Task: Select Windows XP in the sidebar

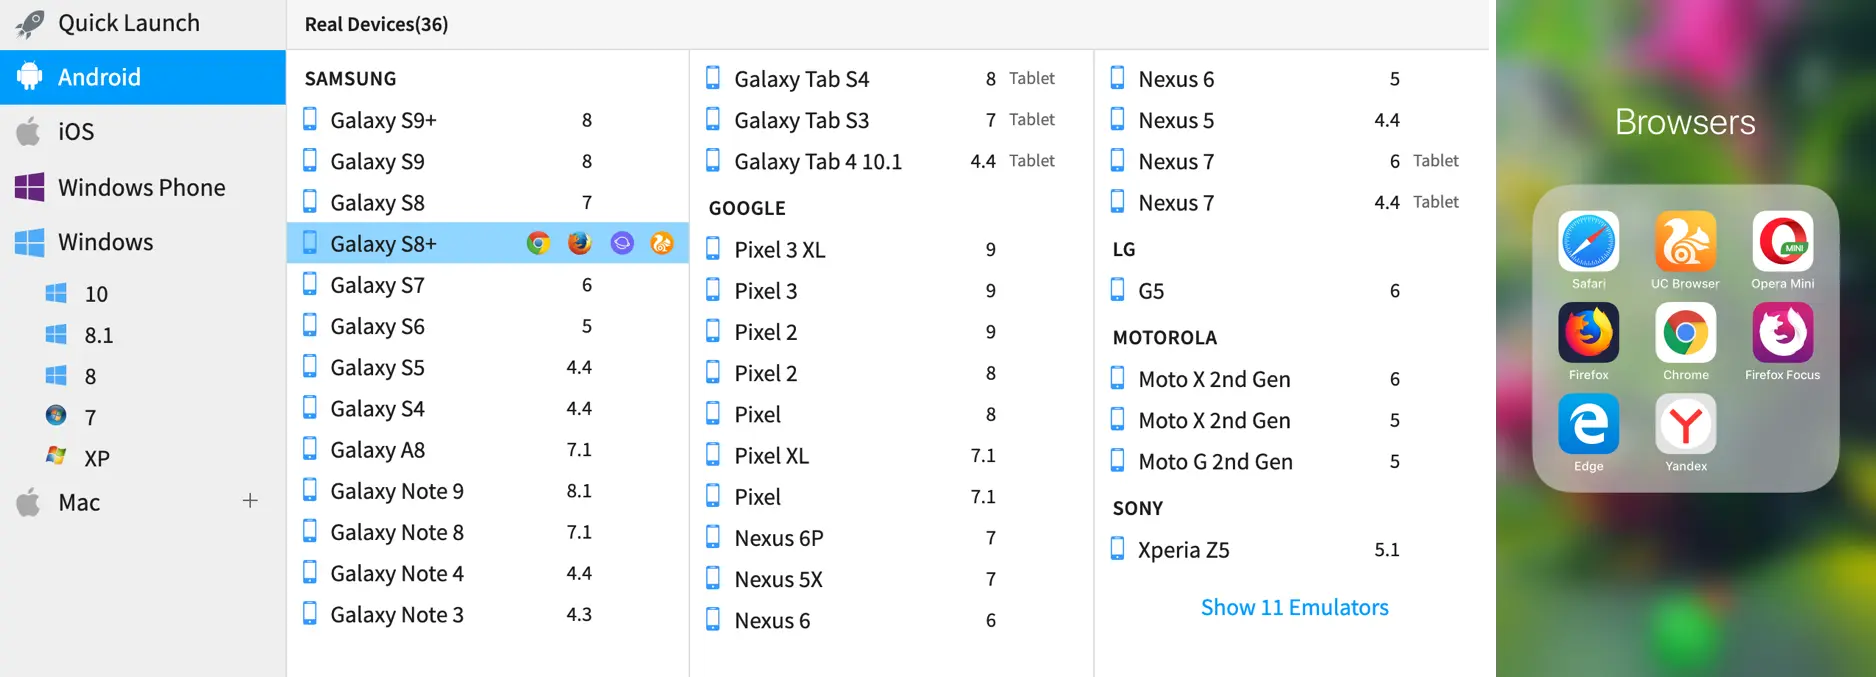Action: click(x=96, y=459)
